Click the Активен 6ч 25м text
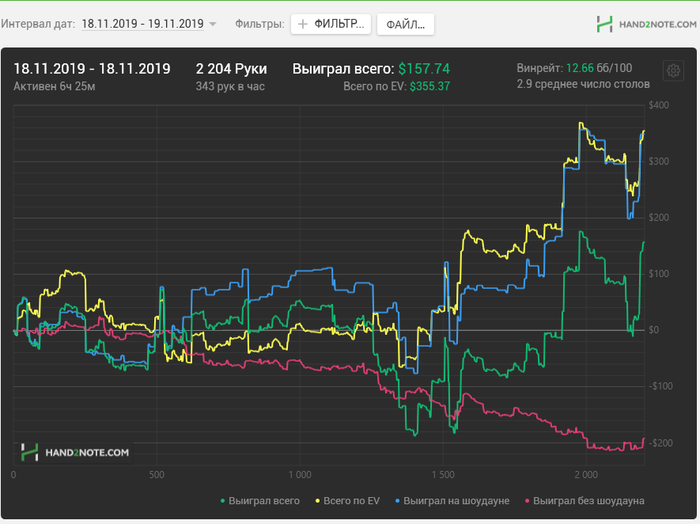The image size is (700, 524). 54,86
